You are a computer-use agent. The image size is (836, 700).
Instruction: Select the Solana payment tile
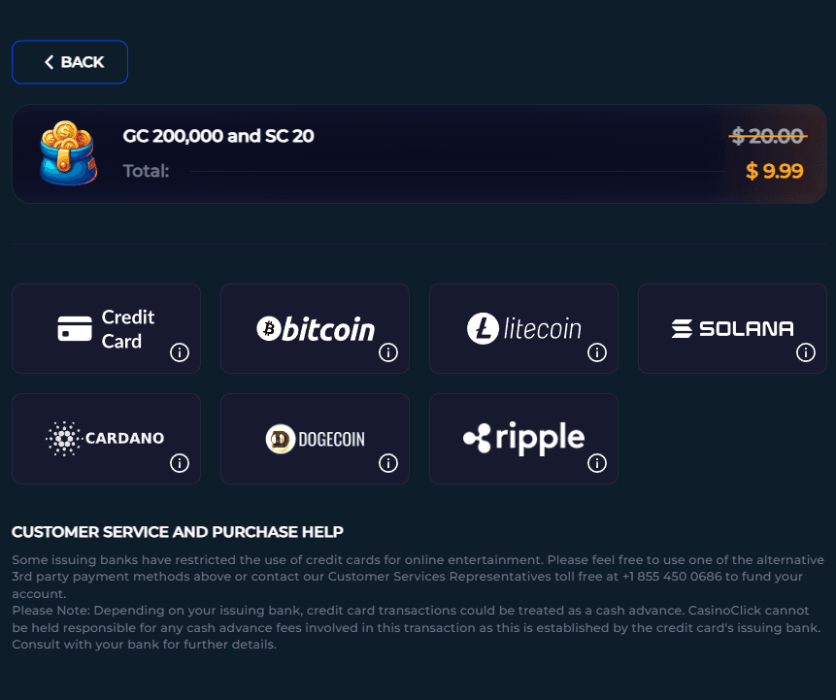(x=732, y=328)
